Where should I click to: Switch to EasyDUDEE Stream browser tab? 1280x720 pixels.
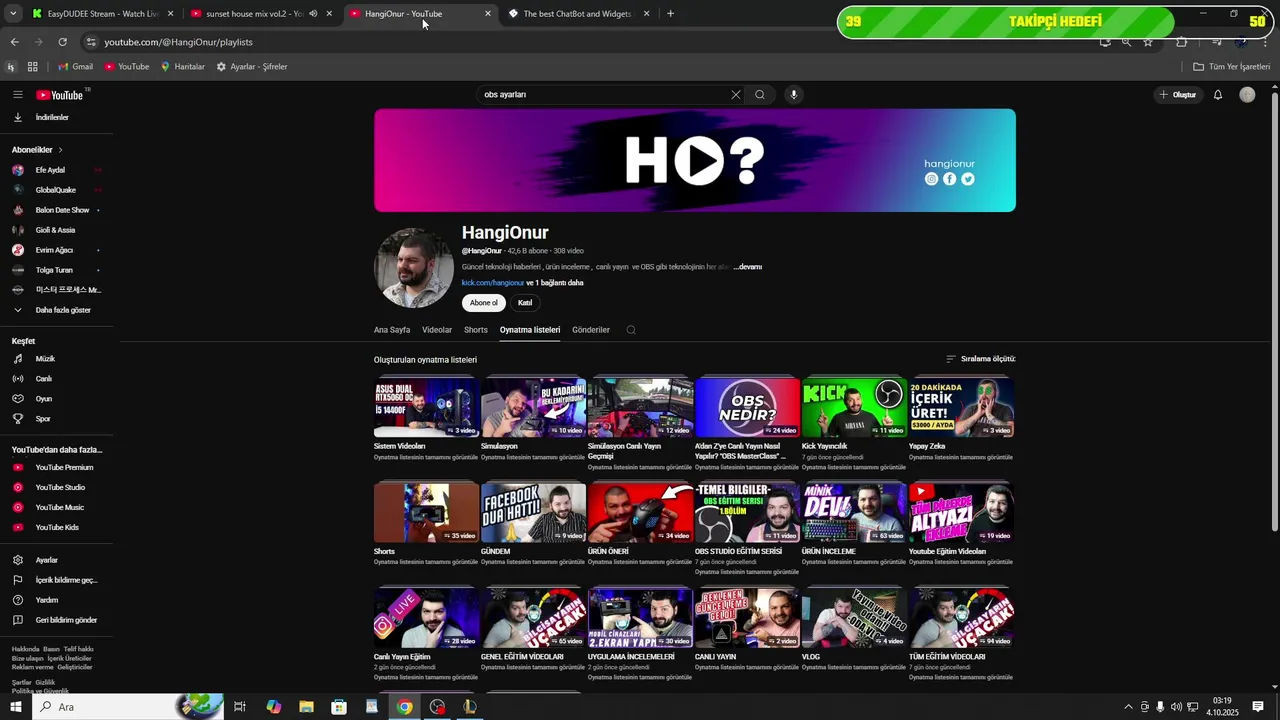[103, 14]
